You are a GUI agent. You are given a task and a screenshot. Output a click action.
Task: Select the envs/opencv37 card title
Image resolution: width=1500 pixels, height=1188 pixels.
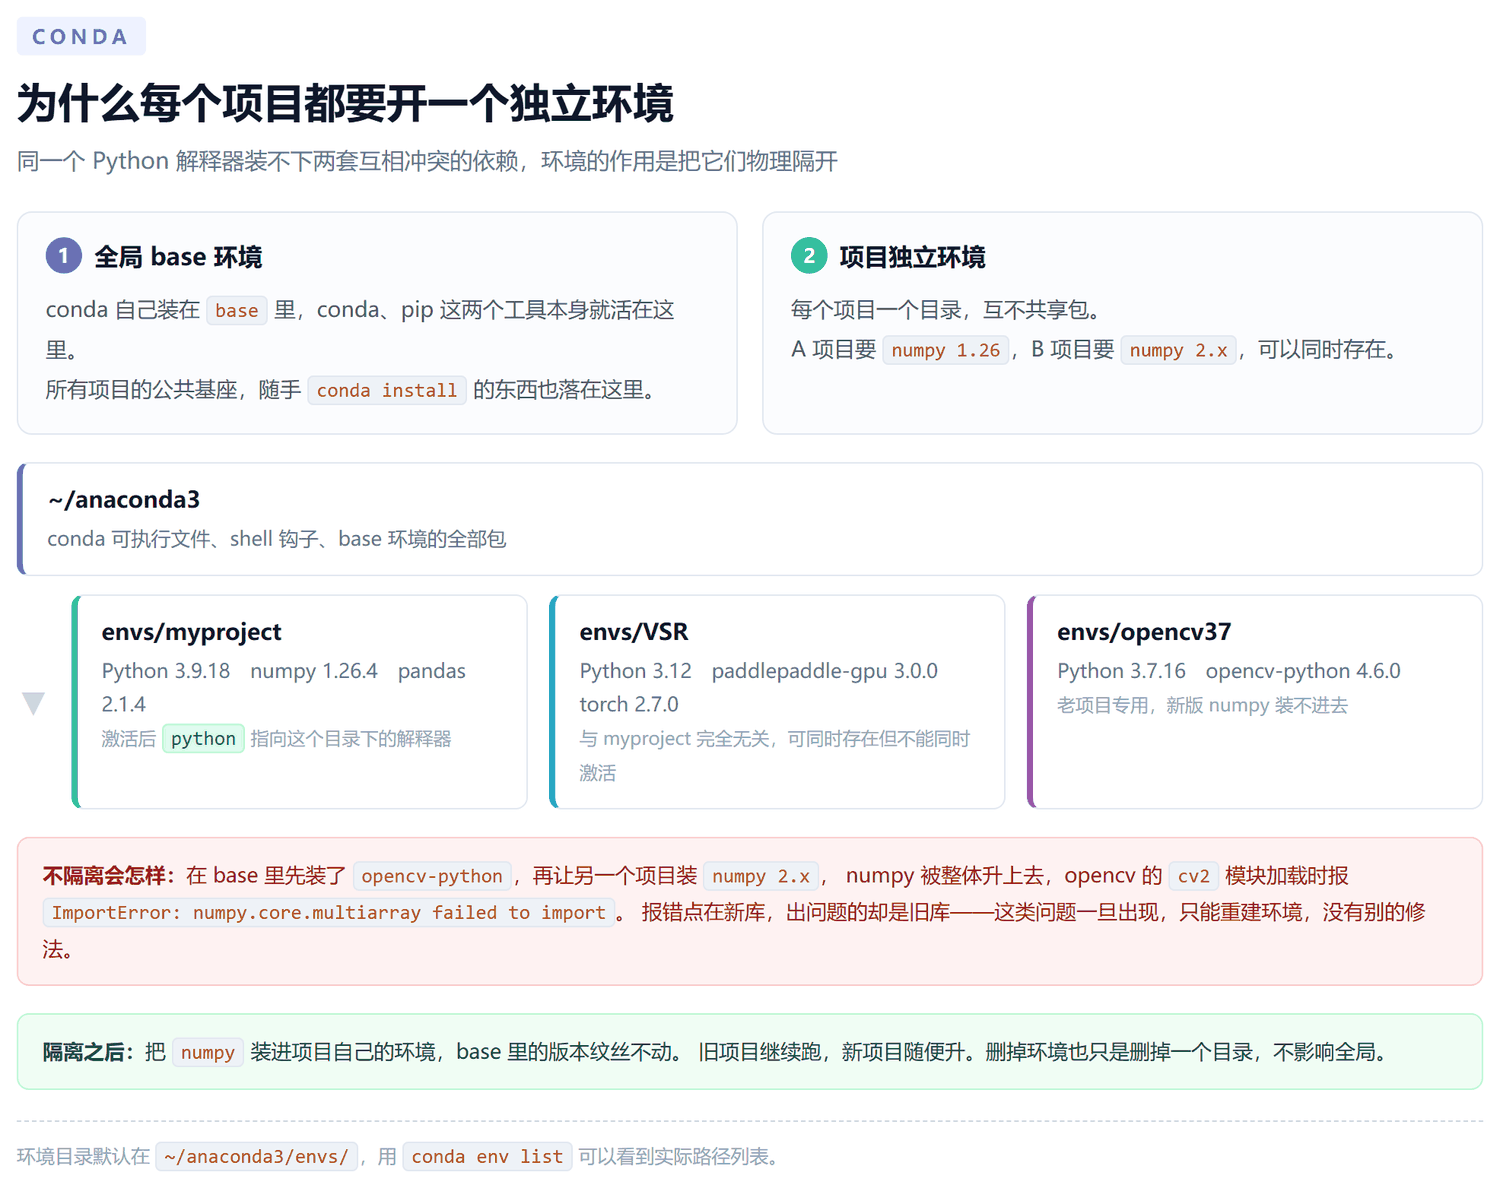pyautogui.click(x=1144, y=632)
